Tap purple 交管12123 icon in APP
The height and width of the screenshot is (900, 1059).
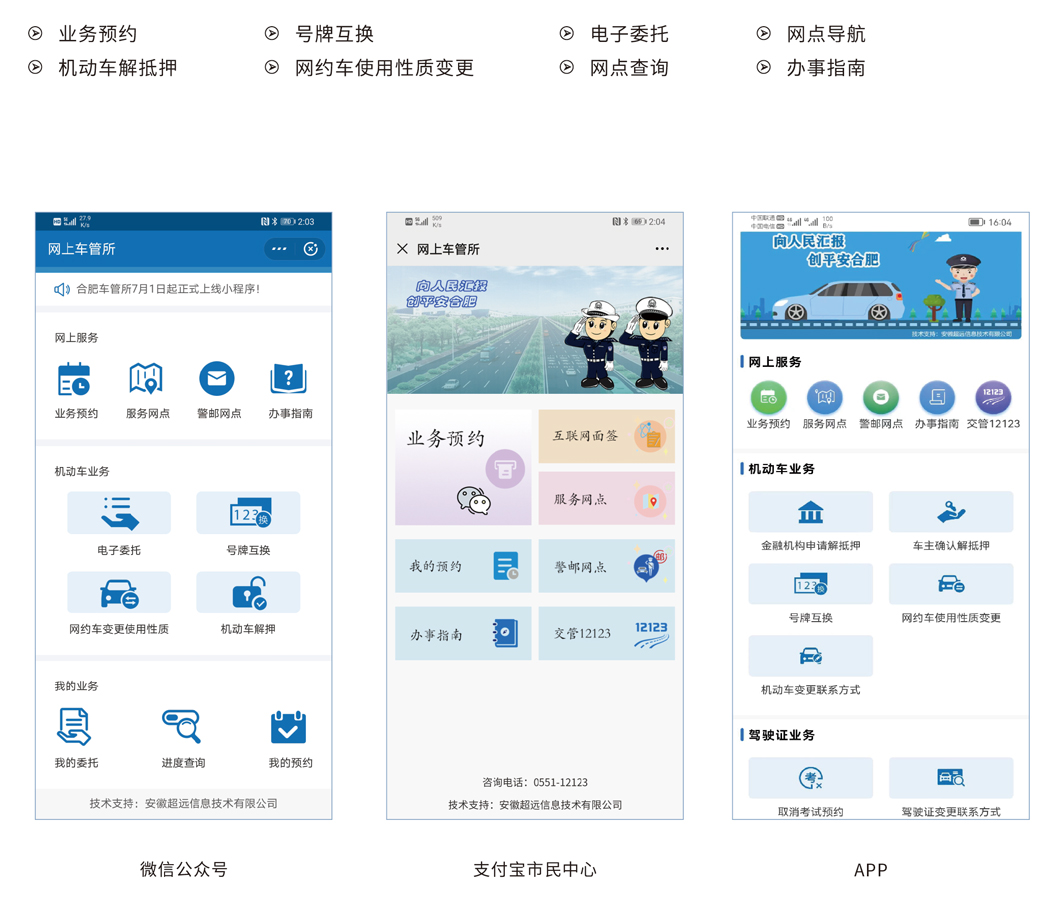coord(992,398)
